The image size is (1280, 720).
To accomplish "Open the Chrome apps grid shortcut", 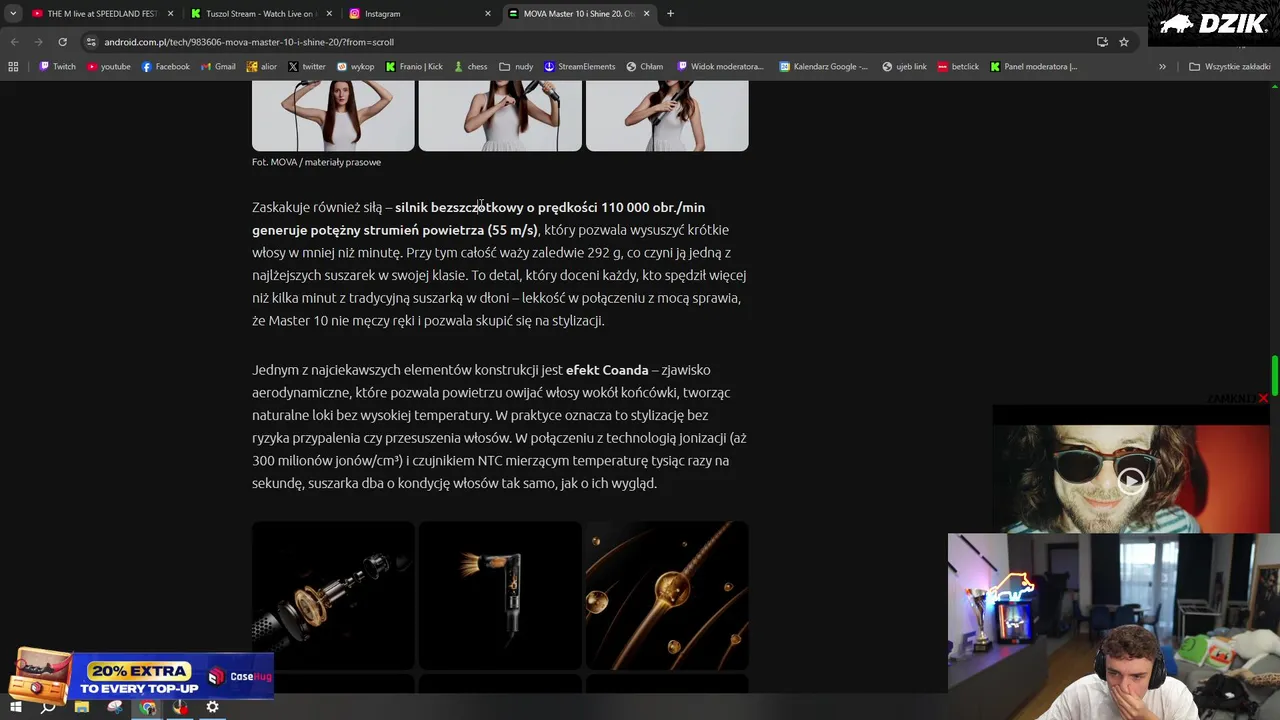I will (x=13, y=67).
